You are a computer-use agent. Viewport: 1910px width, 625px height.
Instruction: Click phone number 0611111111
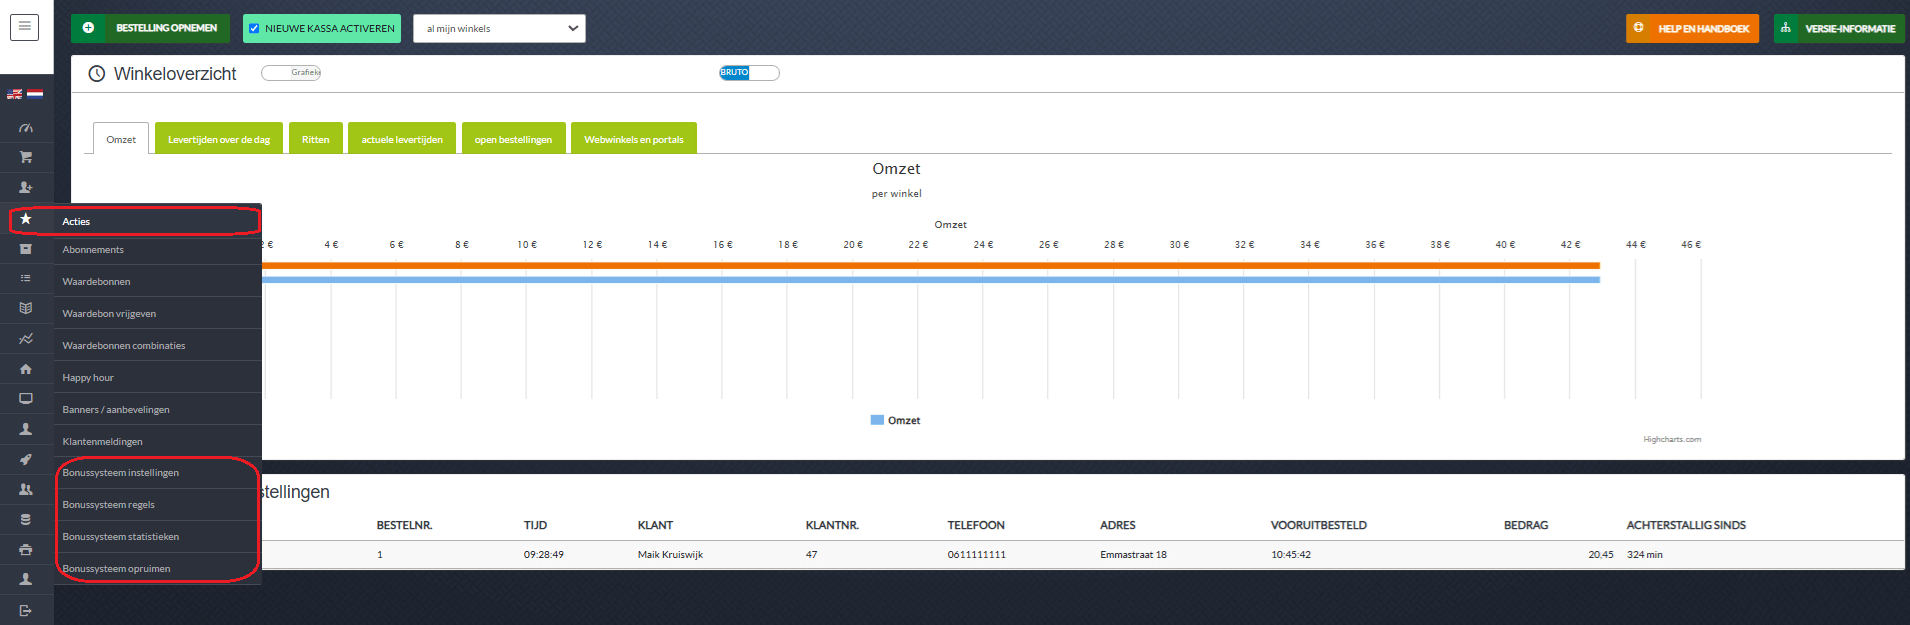tap(976, 555)
